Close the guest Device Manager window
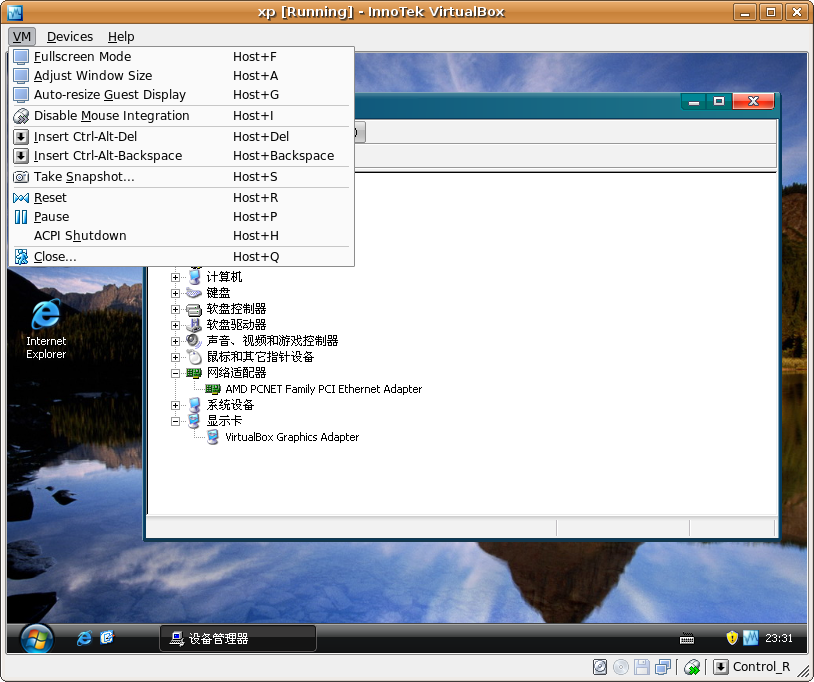814x682 pixels. tap(753, 101)
